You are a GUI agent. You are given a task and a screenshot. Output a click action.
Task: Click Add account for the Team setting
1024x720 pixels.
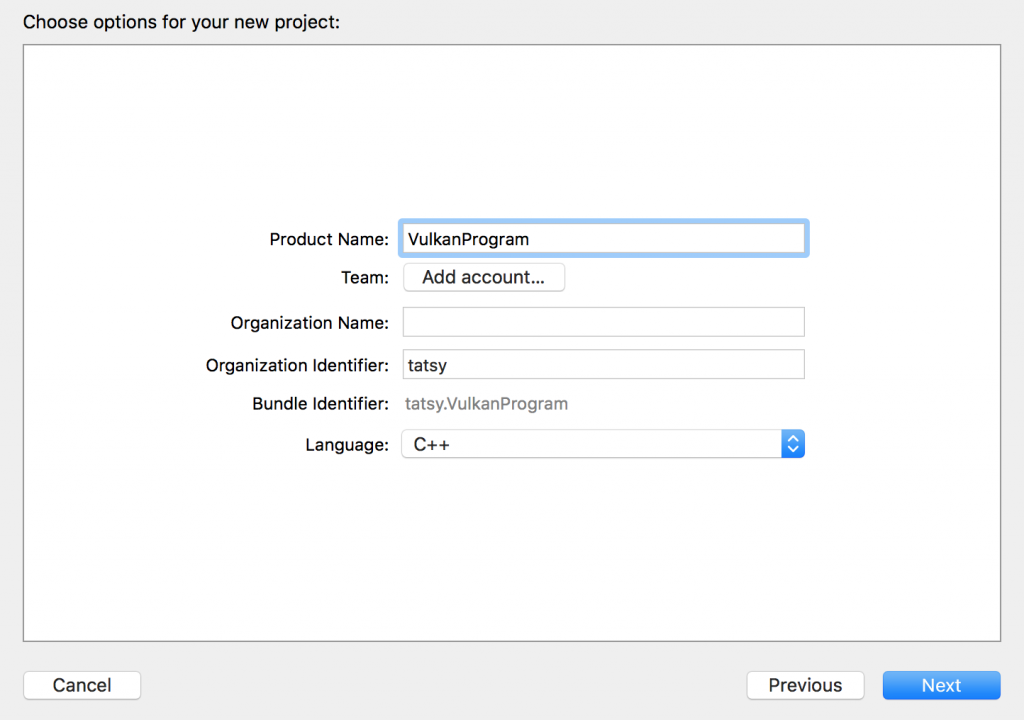484,277
